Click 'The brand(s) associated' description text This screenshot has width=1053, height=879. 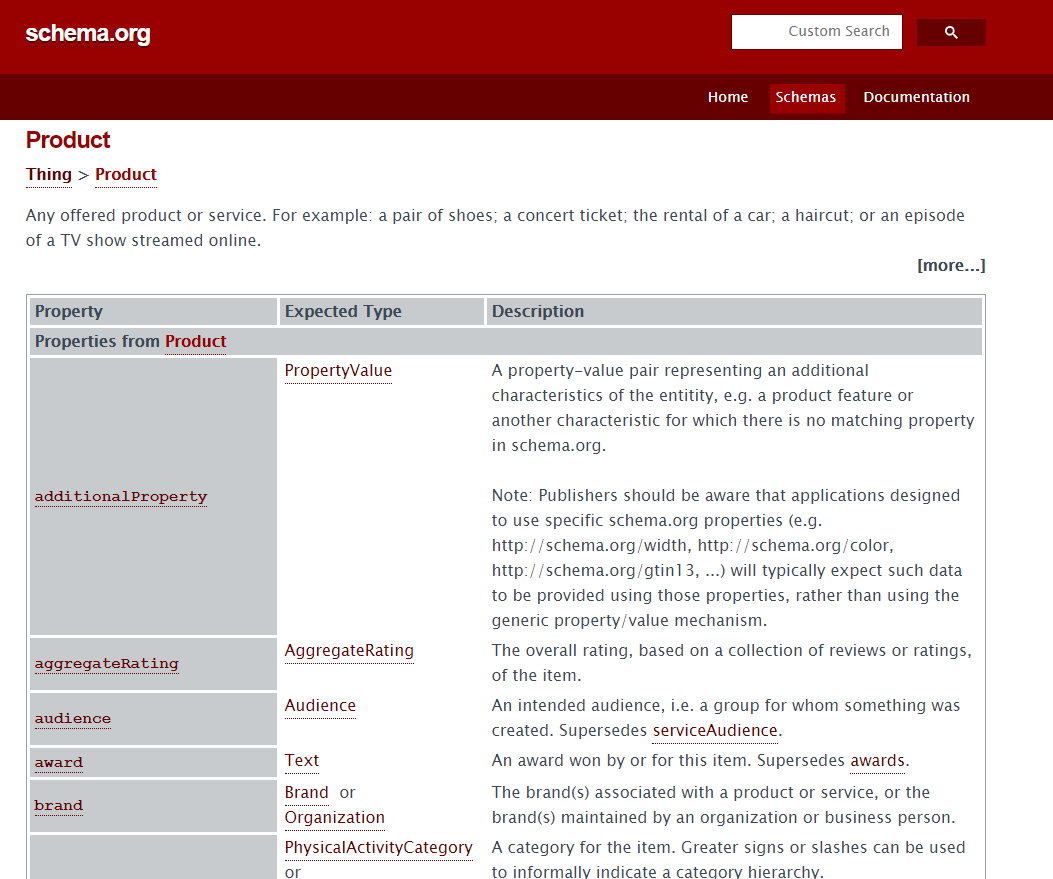(x=723, y=805)
